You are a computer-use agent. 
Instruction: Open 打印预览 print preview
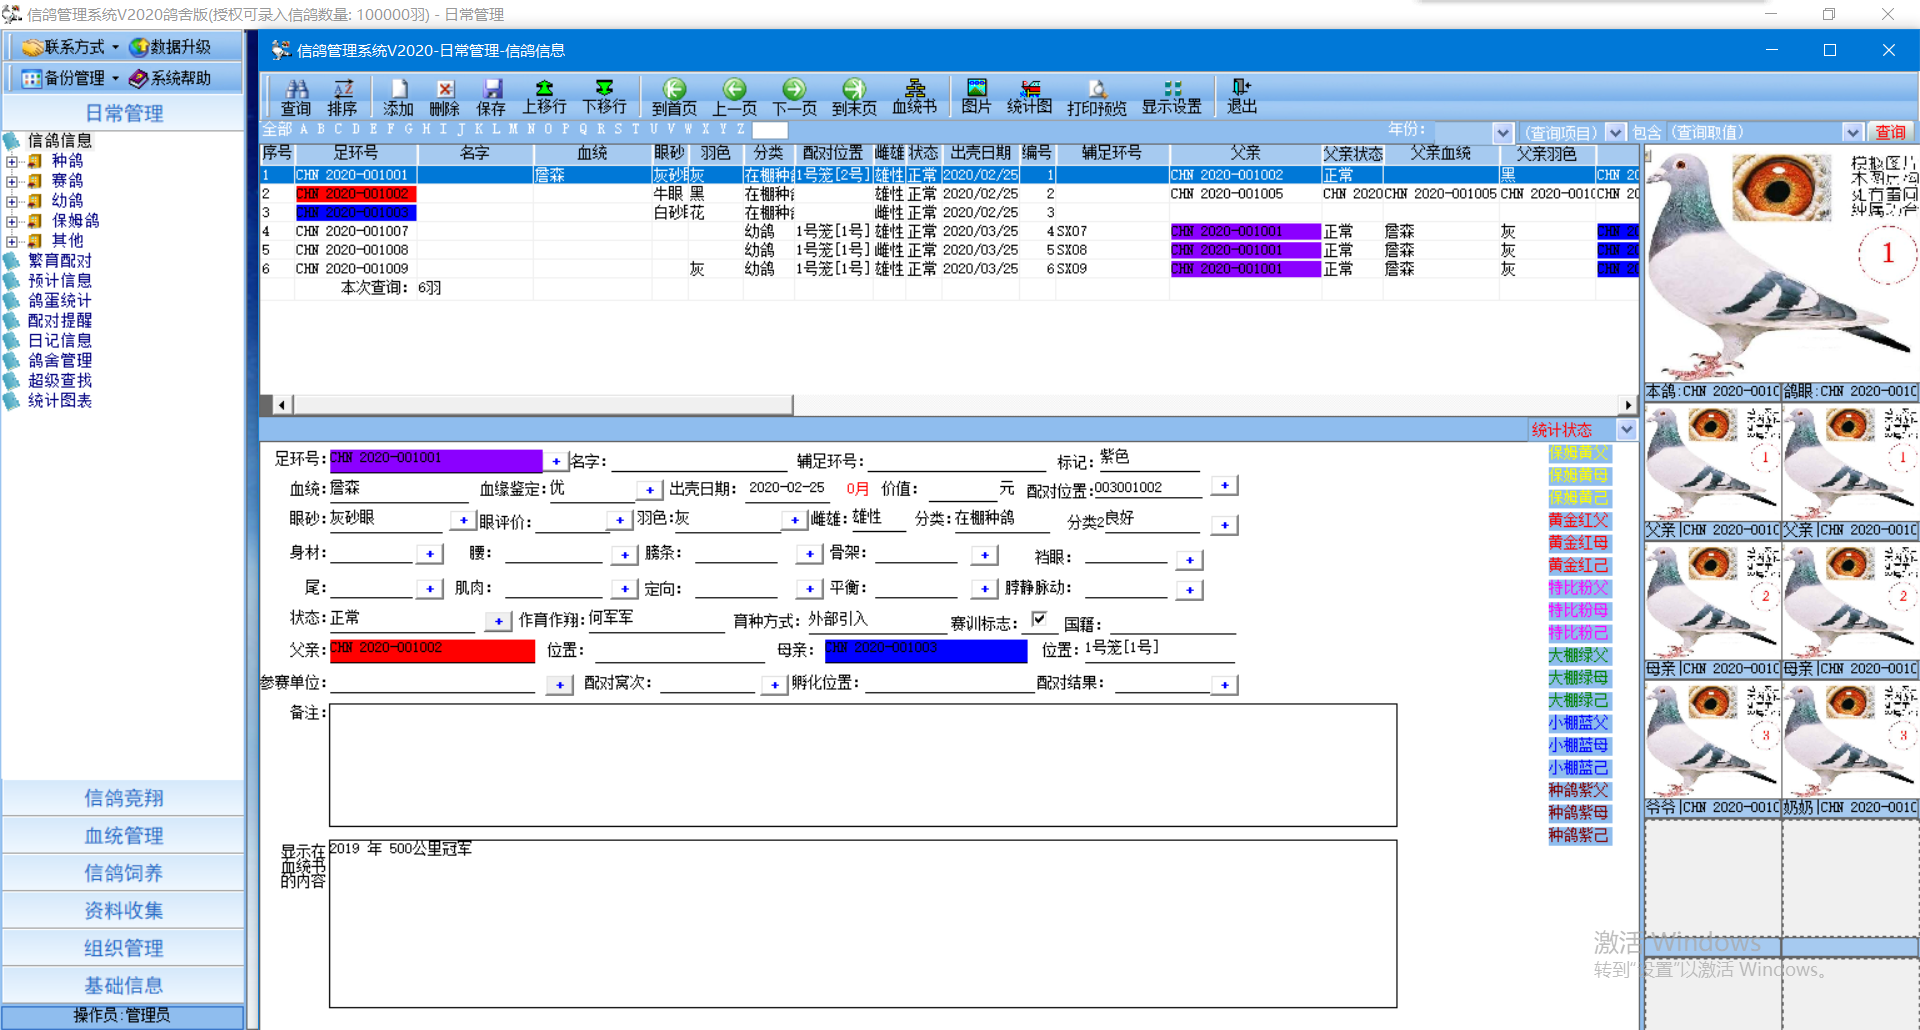pyautogui.click(x=1096, y=97)
